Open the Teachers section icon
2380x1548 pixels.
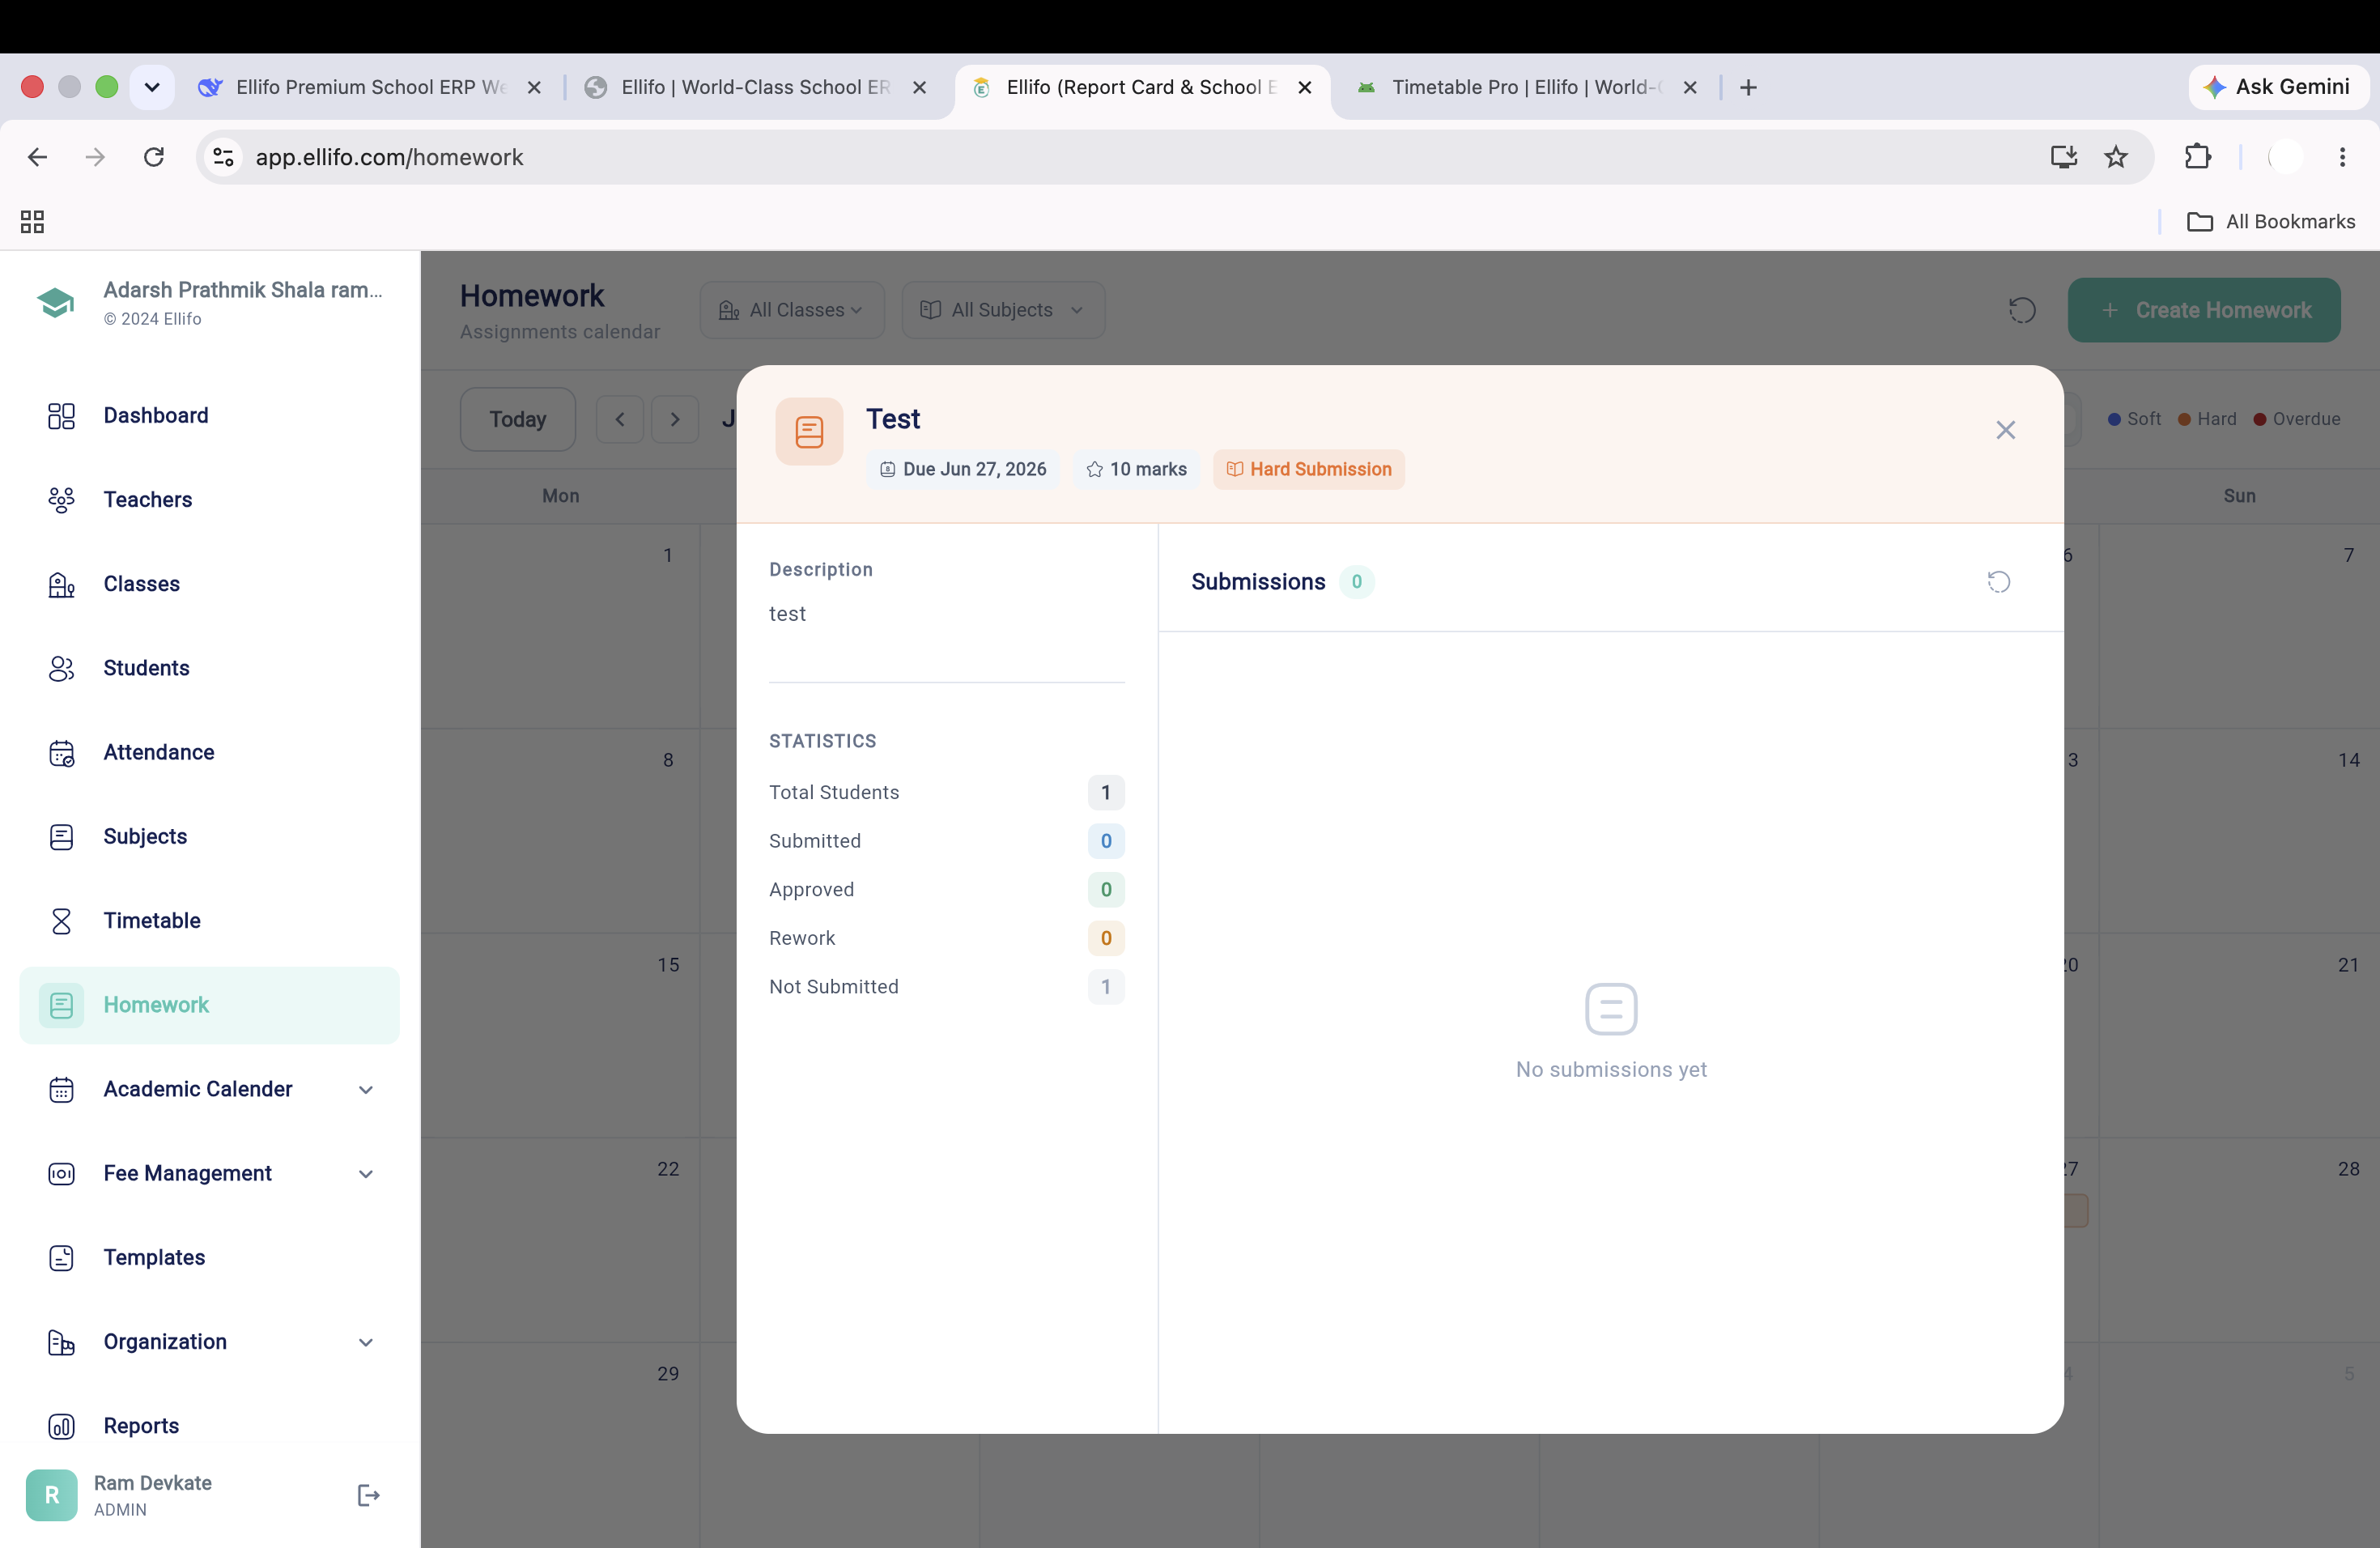[61, 500]
